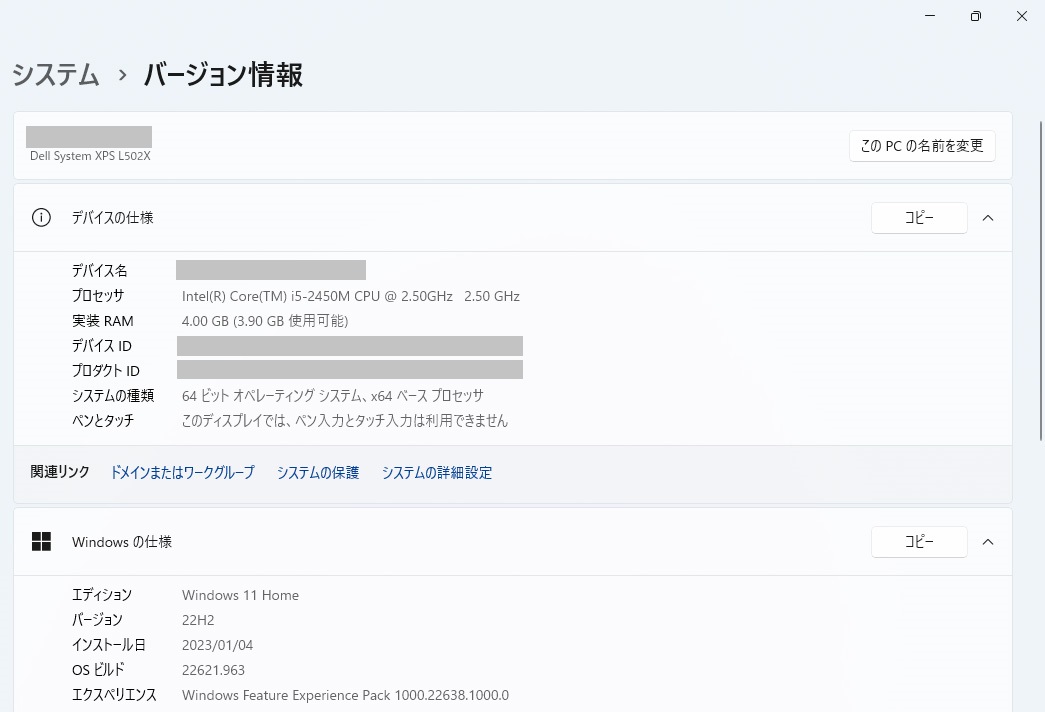Click the デバイス名 label

tap(99, 271)
